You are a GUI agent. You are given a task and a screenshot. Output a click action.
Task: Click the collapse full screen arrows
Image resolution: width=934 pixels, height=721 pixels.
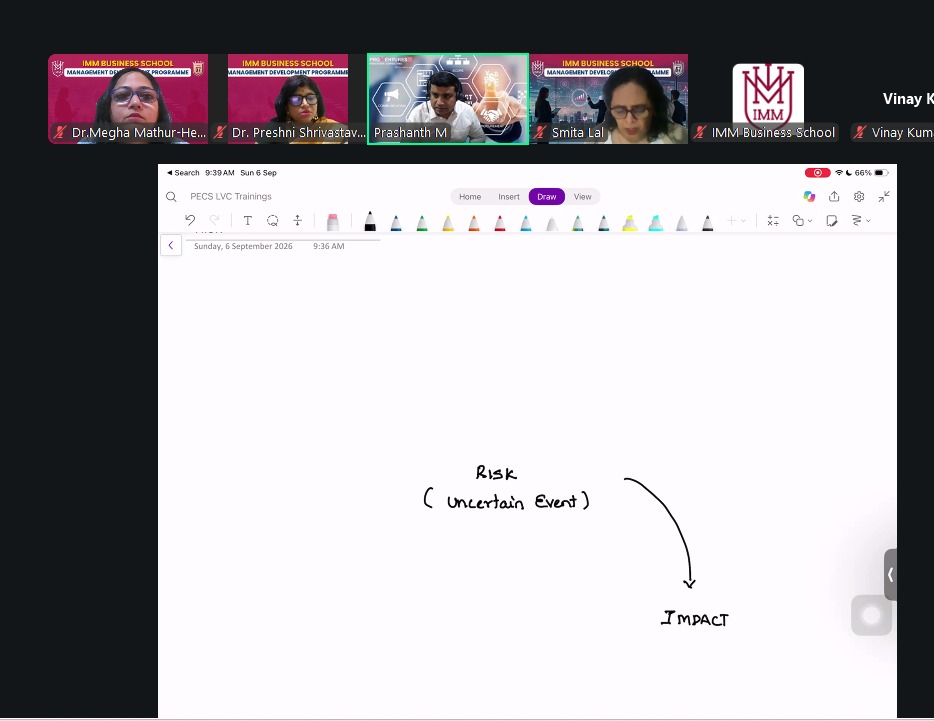click(884, 197)
